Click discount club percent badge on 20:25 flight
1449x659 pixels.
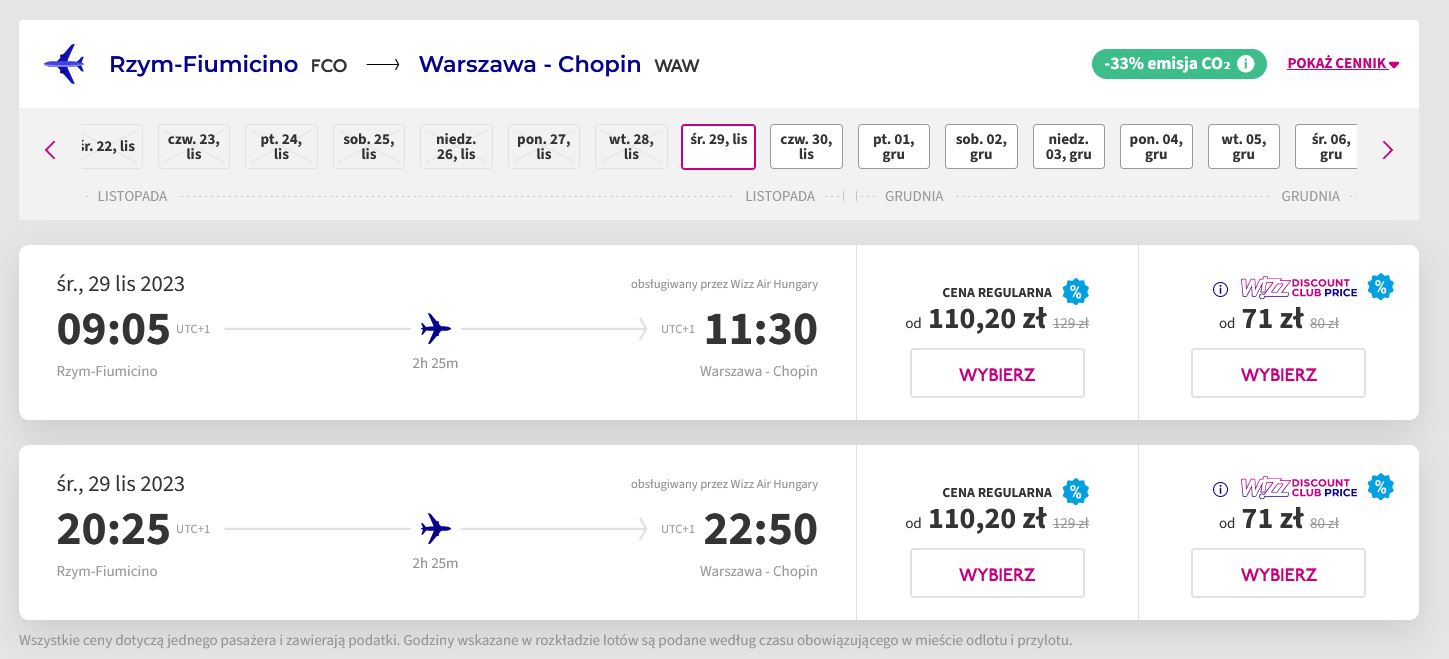click(1381, 487)
